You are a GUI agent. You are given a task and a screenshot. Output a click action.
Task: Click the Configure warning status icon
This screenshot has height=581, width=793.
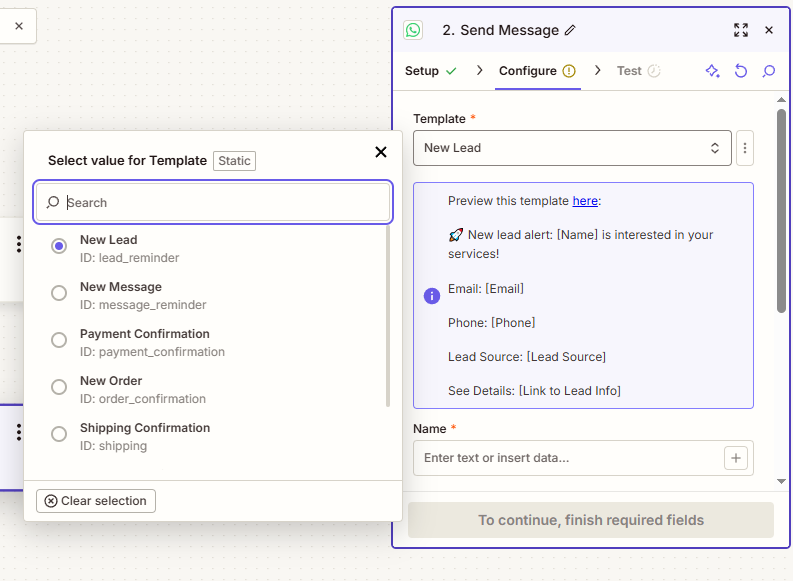tap(569, 71)
